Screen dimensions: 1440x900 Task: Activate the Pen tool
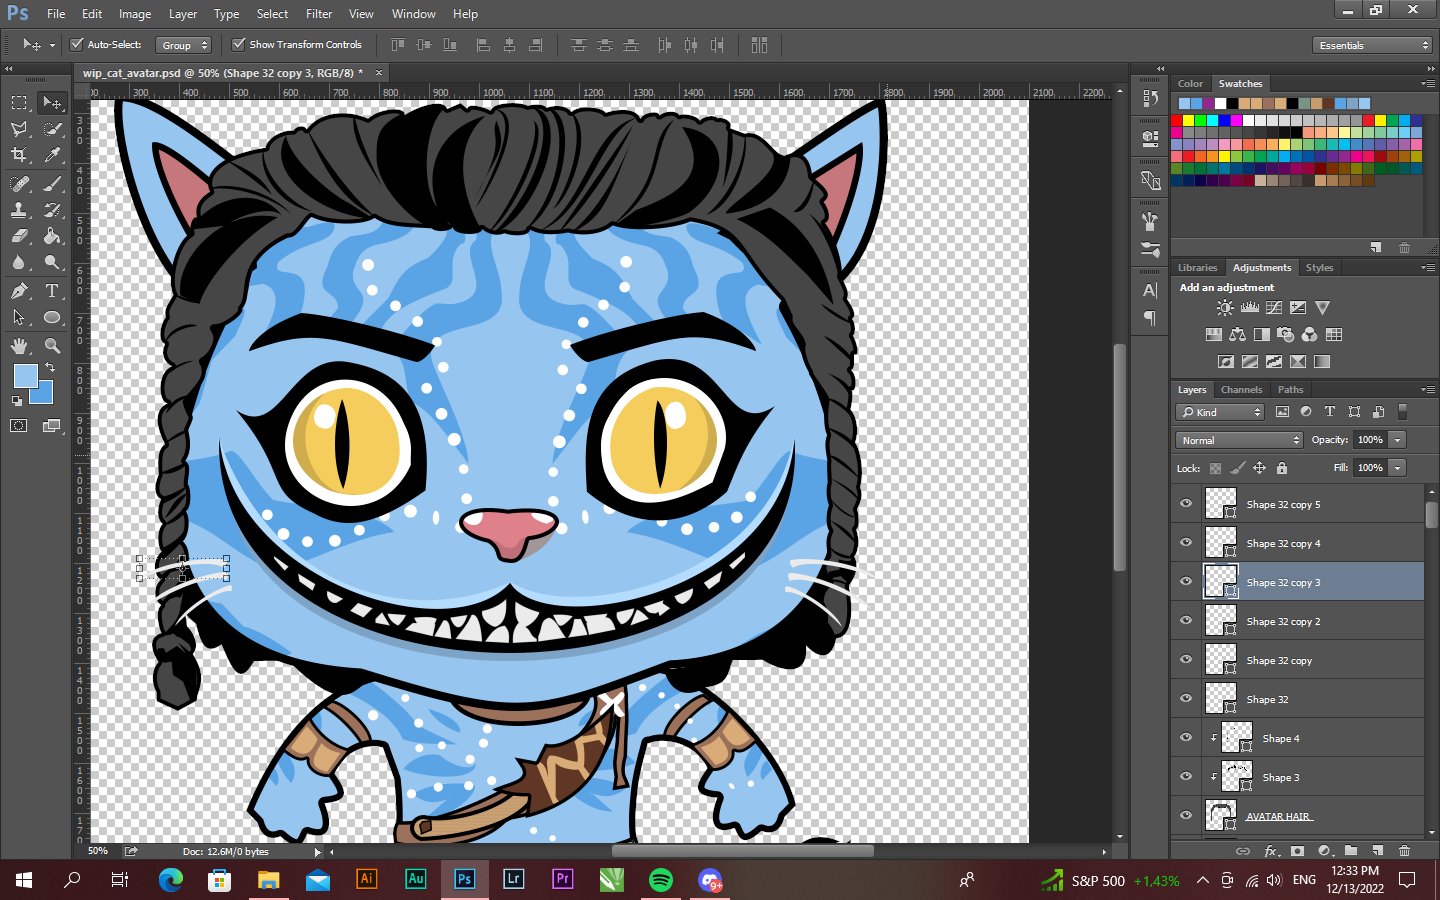coord(19,291)
